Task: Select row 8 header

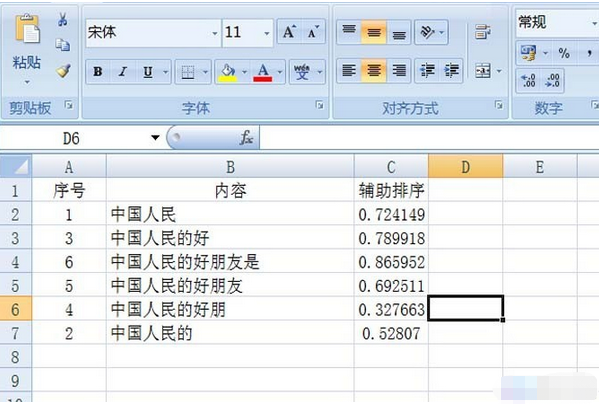Action: tap(15, 357)
